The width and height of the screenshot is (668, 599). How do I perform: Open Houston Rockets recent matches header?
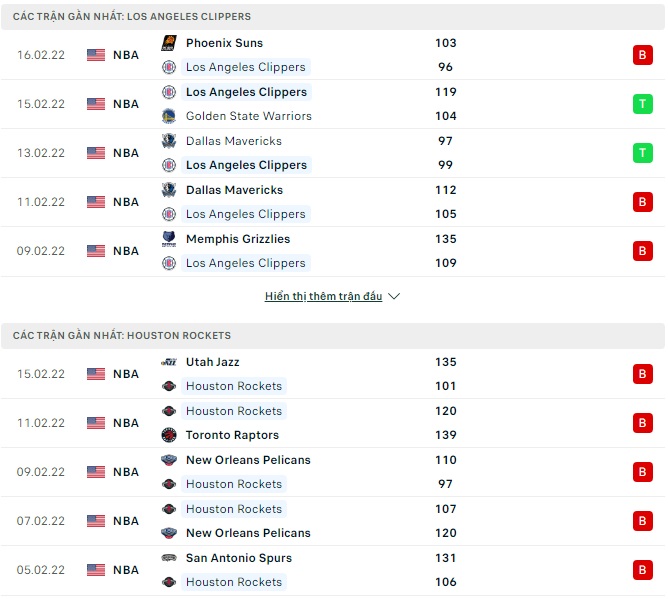point(122,336)
